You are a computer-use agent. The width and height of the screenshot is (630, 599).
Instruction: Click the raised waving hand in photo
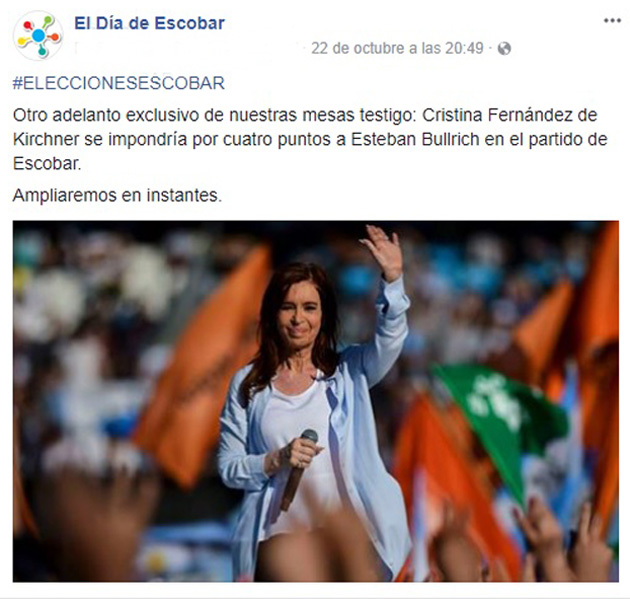point(382,252)
